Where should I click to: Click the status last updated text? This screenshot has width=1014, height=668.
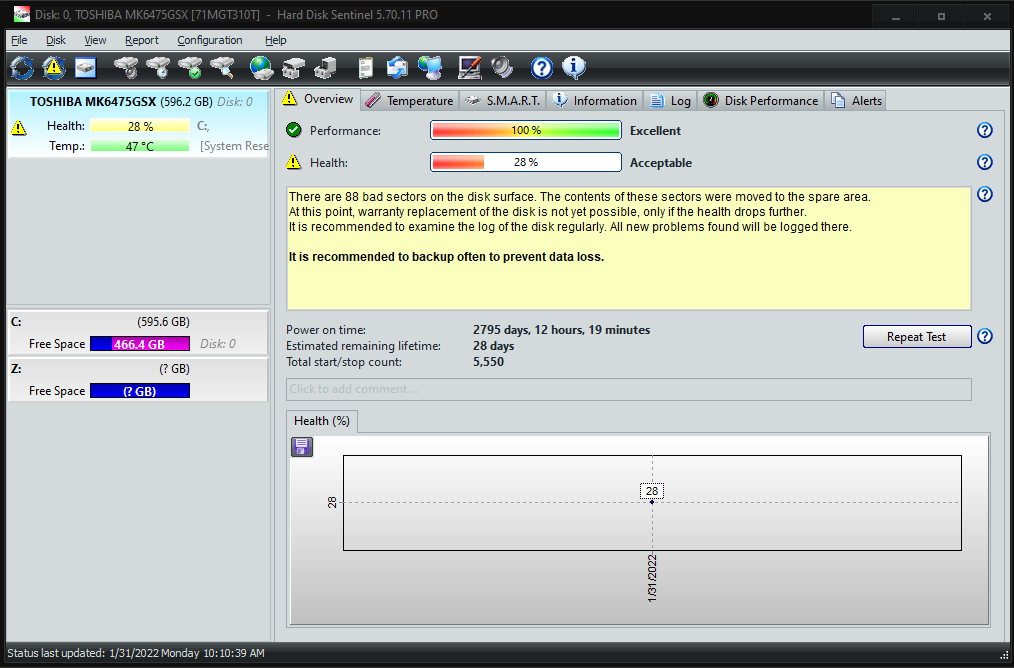tap(136, 653)
